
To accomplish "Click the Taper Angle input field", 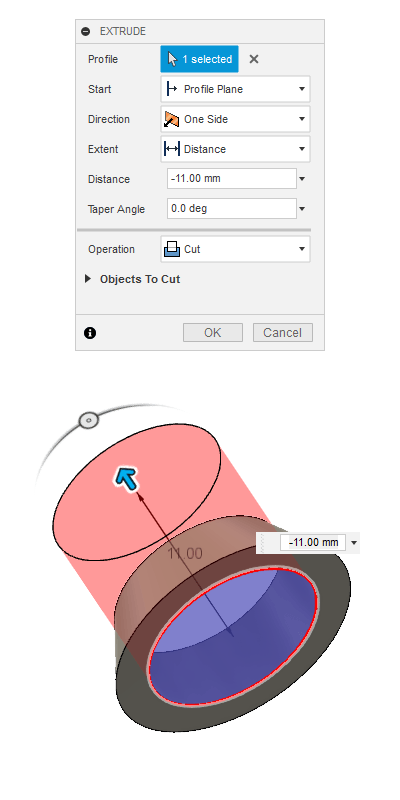I will point(232,209).
